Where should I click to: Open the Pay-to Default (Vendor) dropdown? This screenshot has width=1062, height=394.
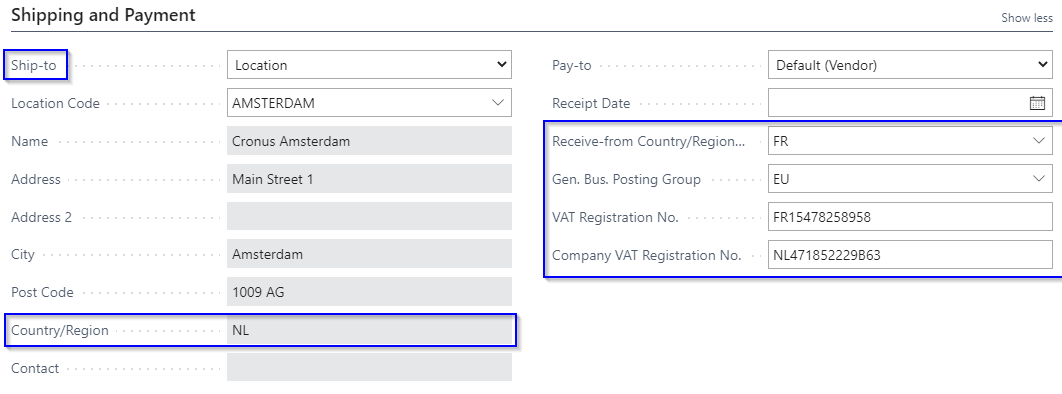pos(910,65)
